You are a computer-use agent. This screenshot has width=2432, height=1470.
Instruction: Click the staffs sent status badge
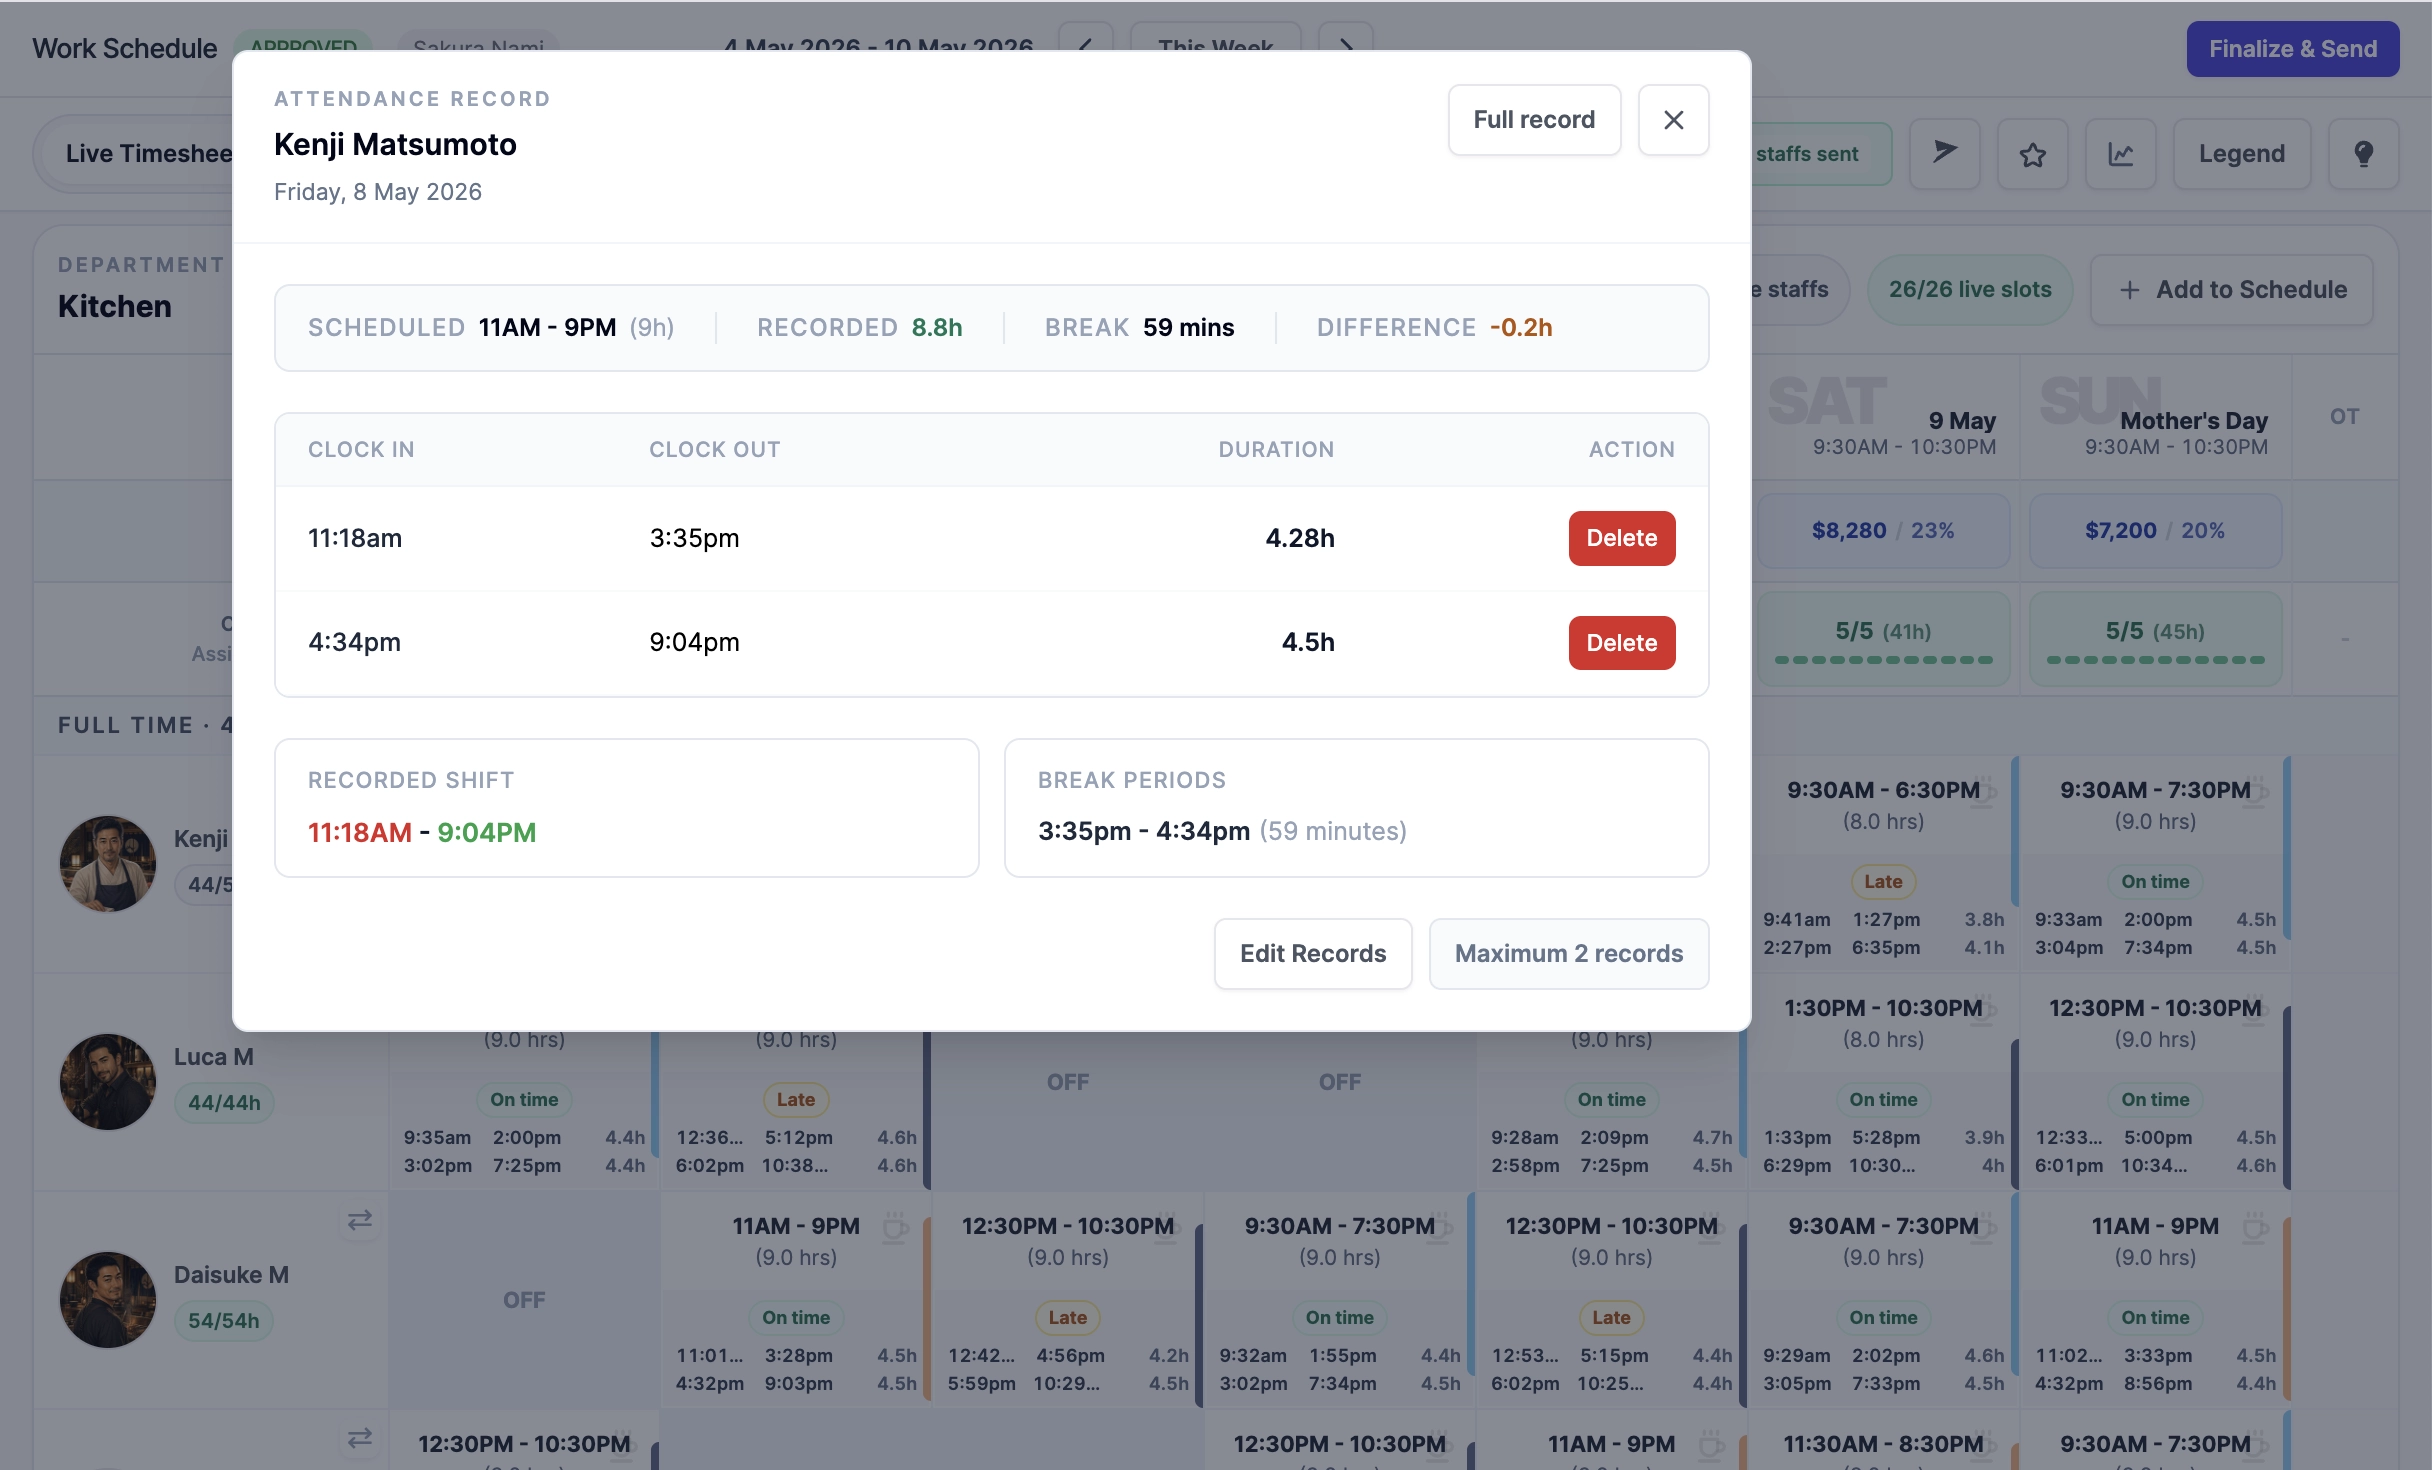(x=1821, y=154)
